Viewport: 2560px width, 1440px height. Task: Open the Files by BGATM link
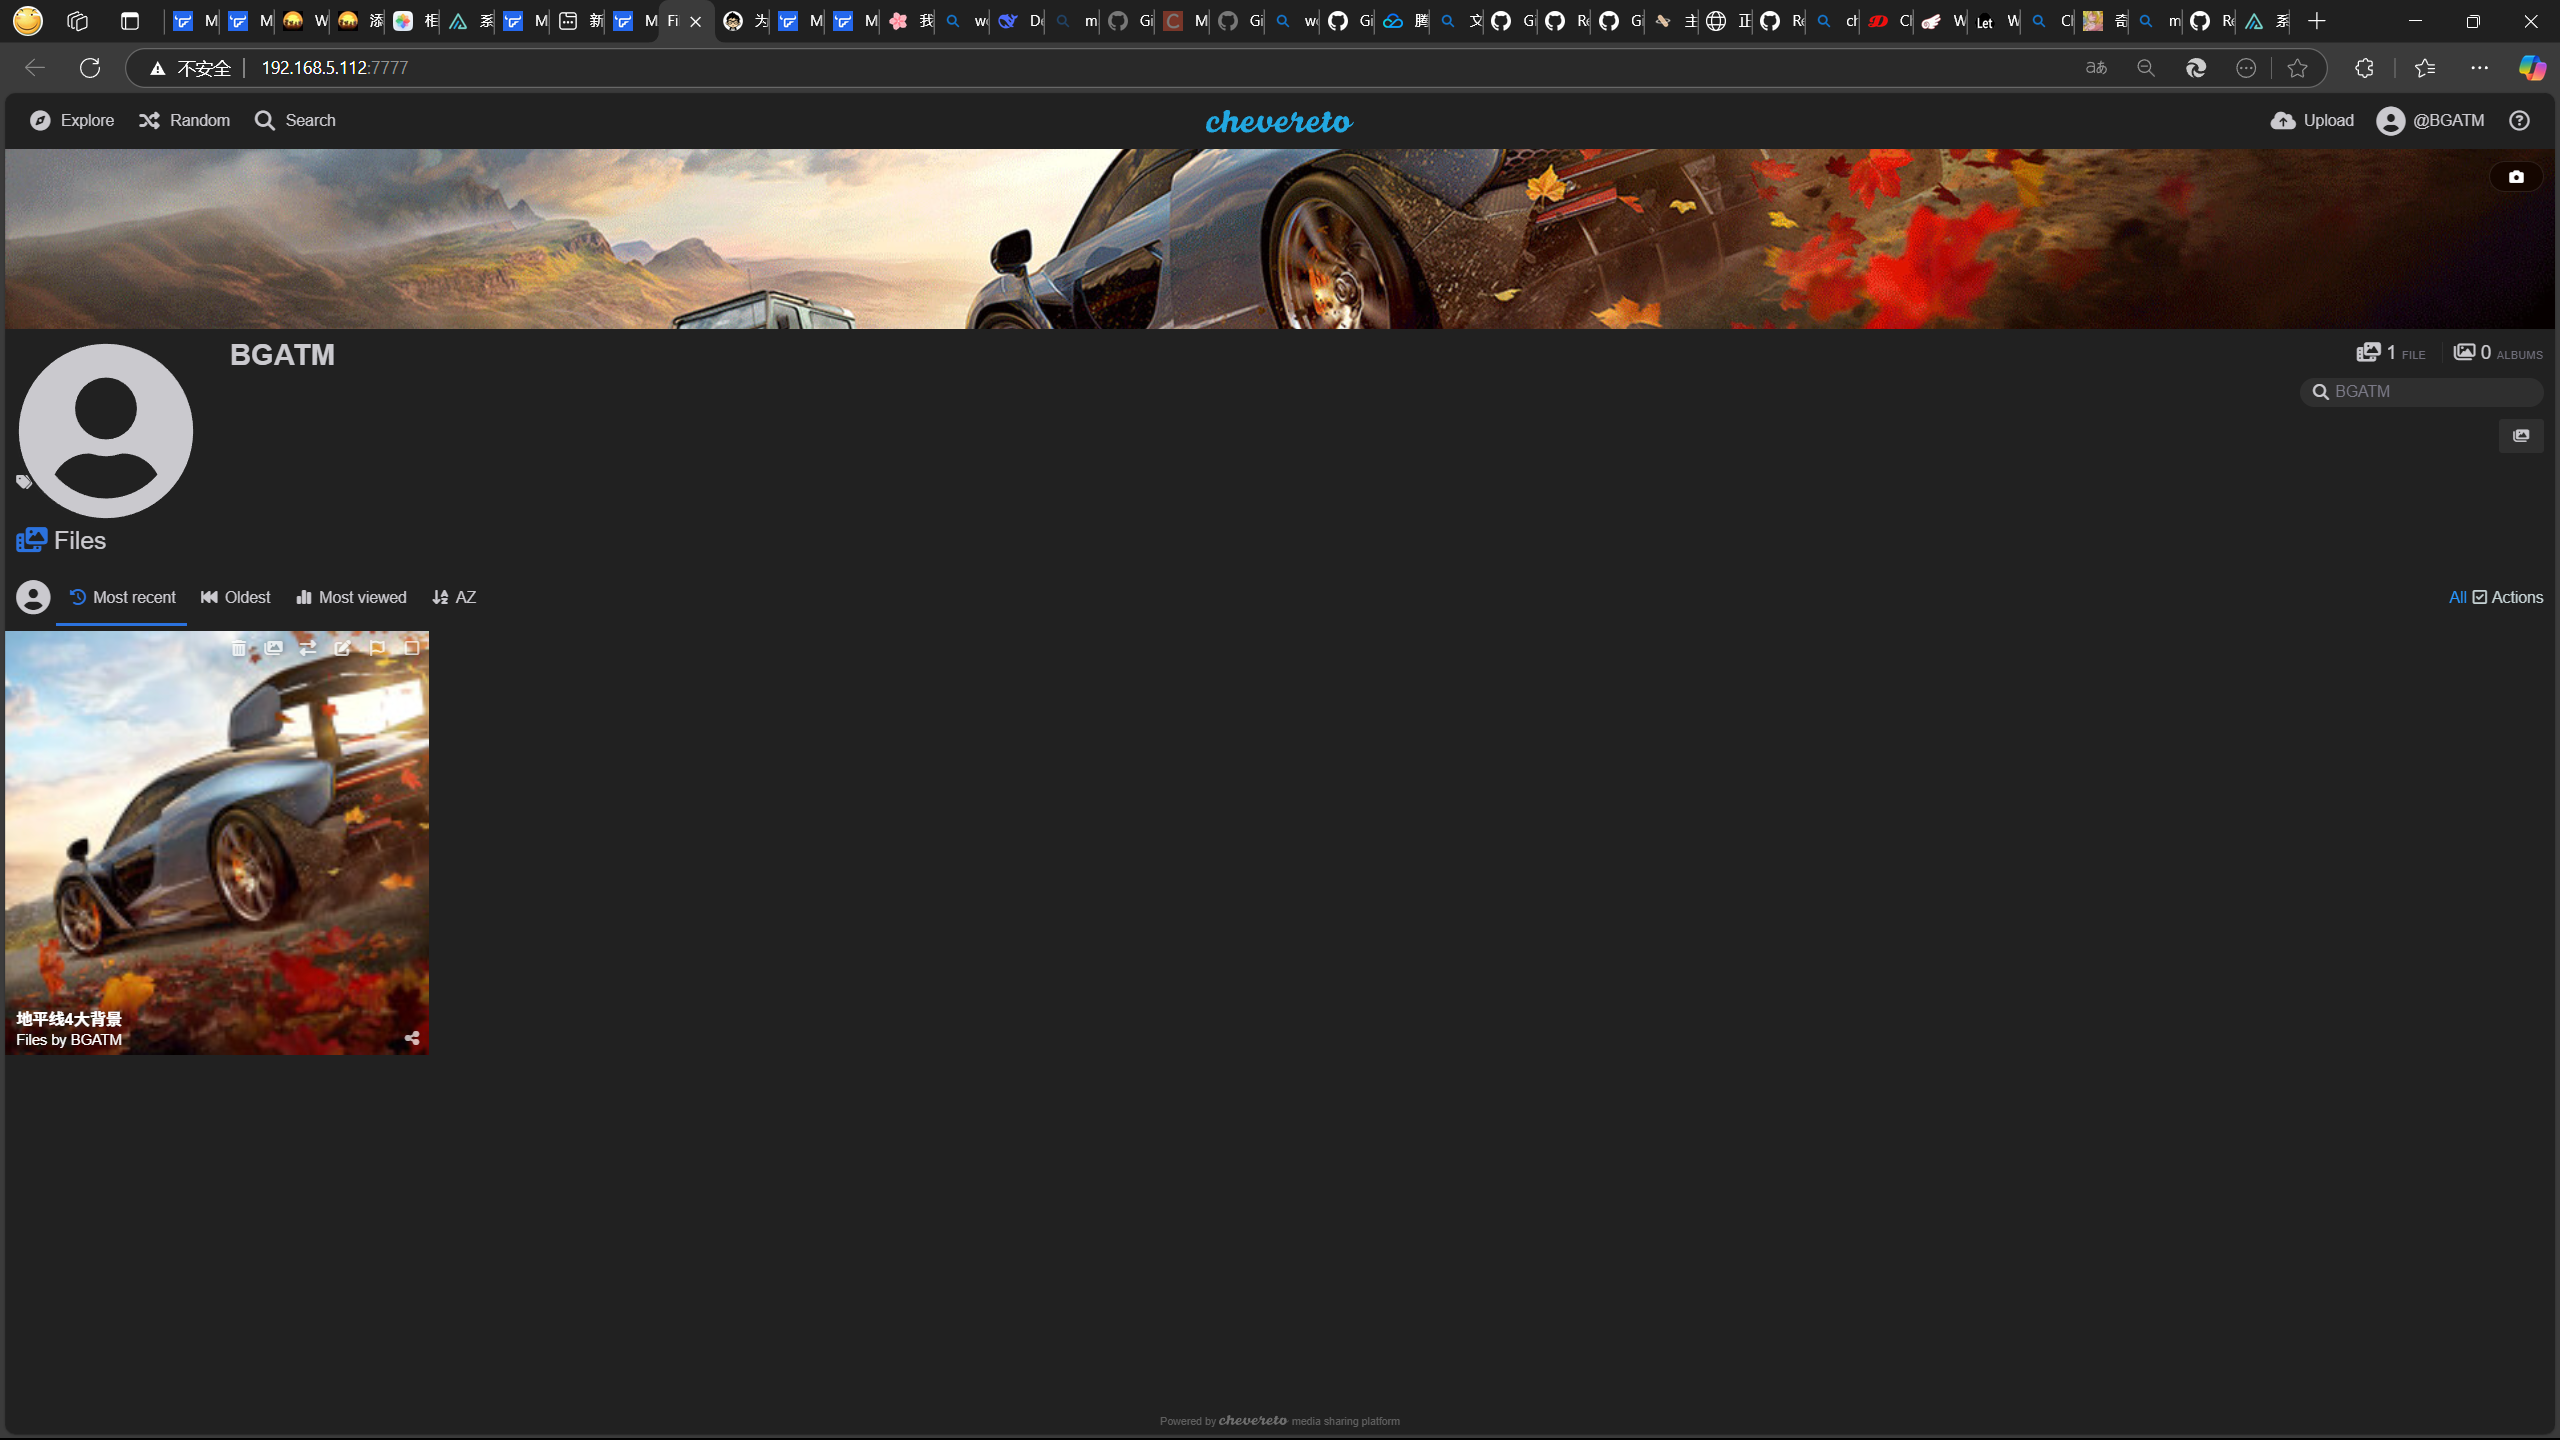pos(69,1040)
